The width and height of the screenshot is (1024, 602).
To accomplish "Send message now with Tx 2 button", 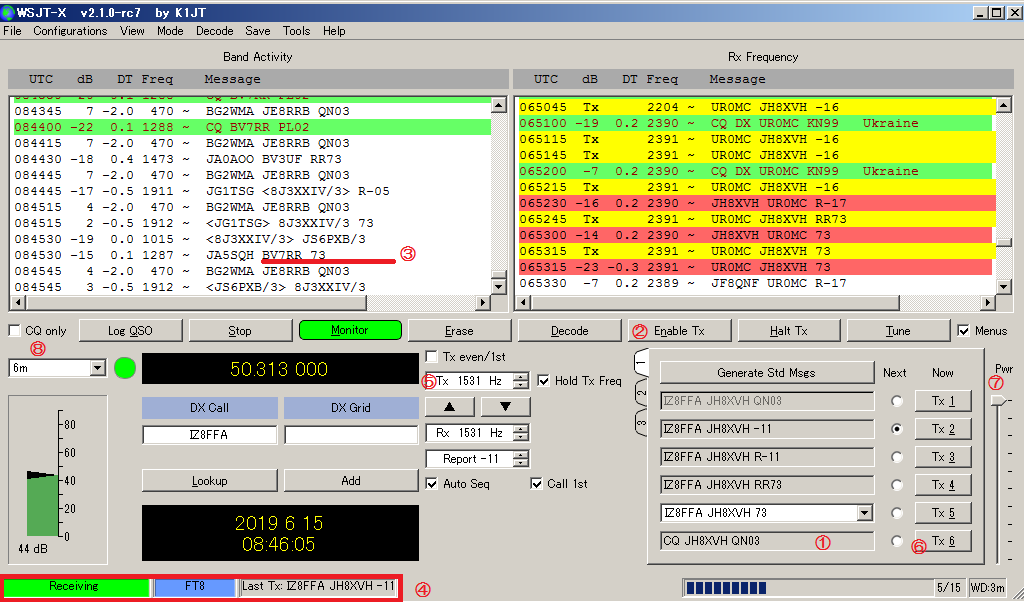I will (943, 429).
